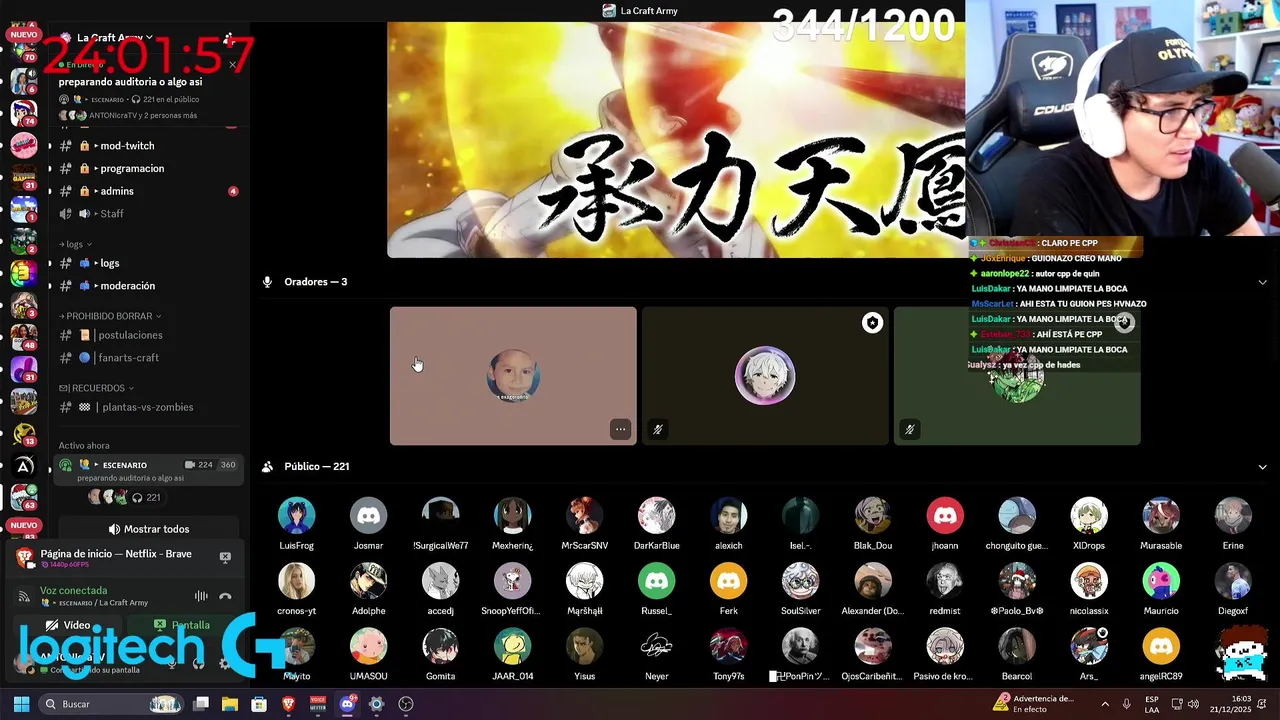Dismiss the live stage banner with X
This screenshot has height=720, width=1280.
pyautogui.click(x=232, y=65)
